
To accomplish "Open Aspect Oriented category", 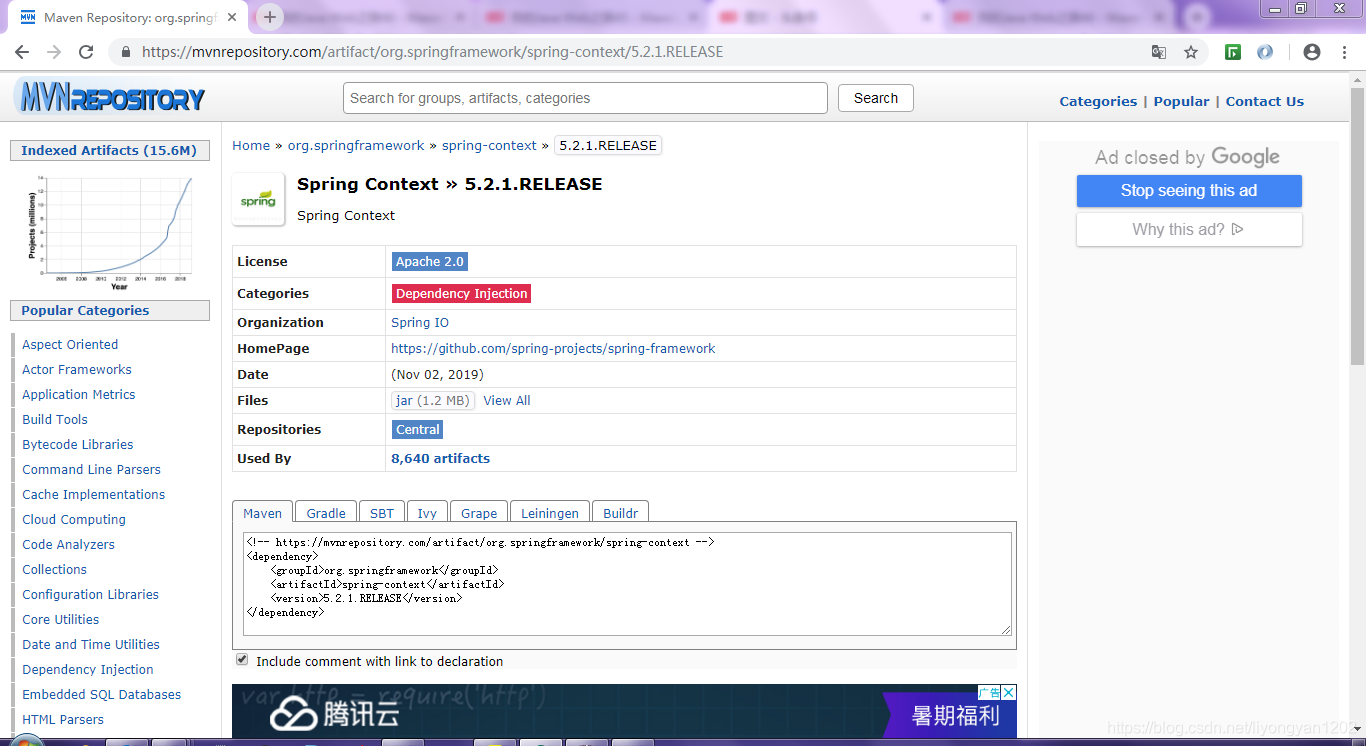I will pyautogui.click(x=70, y=344).
